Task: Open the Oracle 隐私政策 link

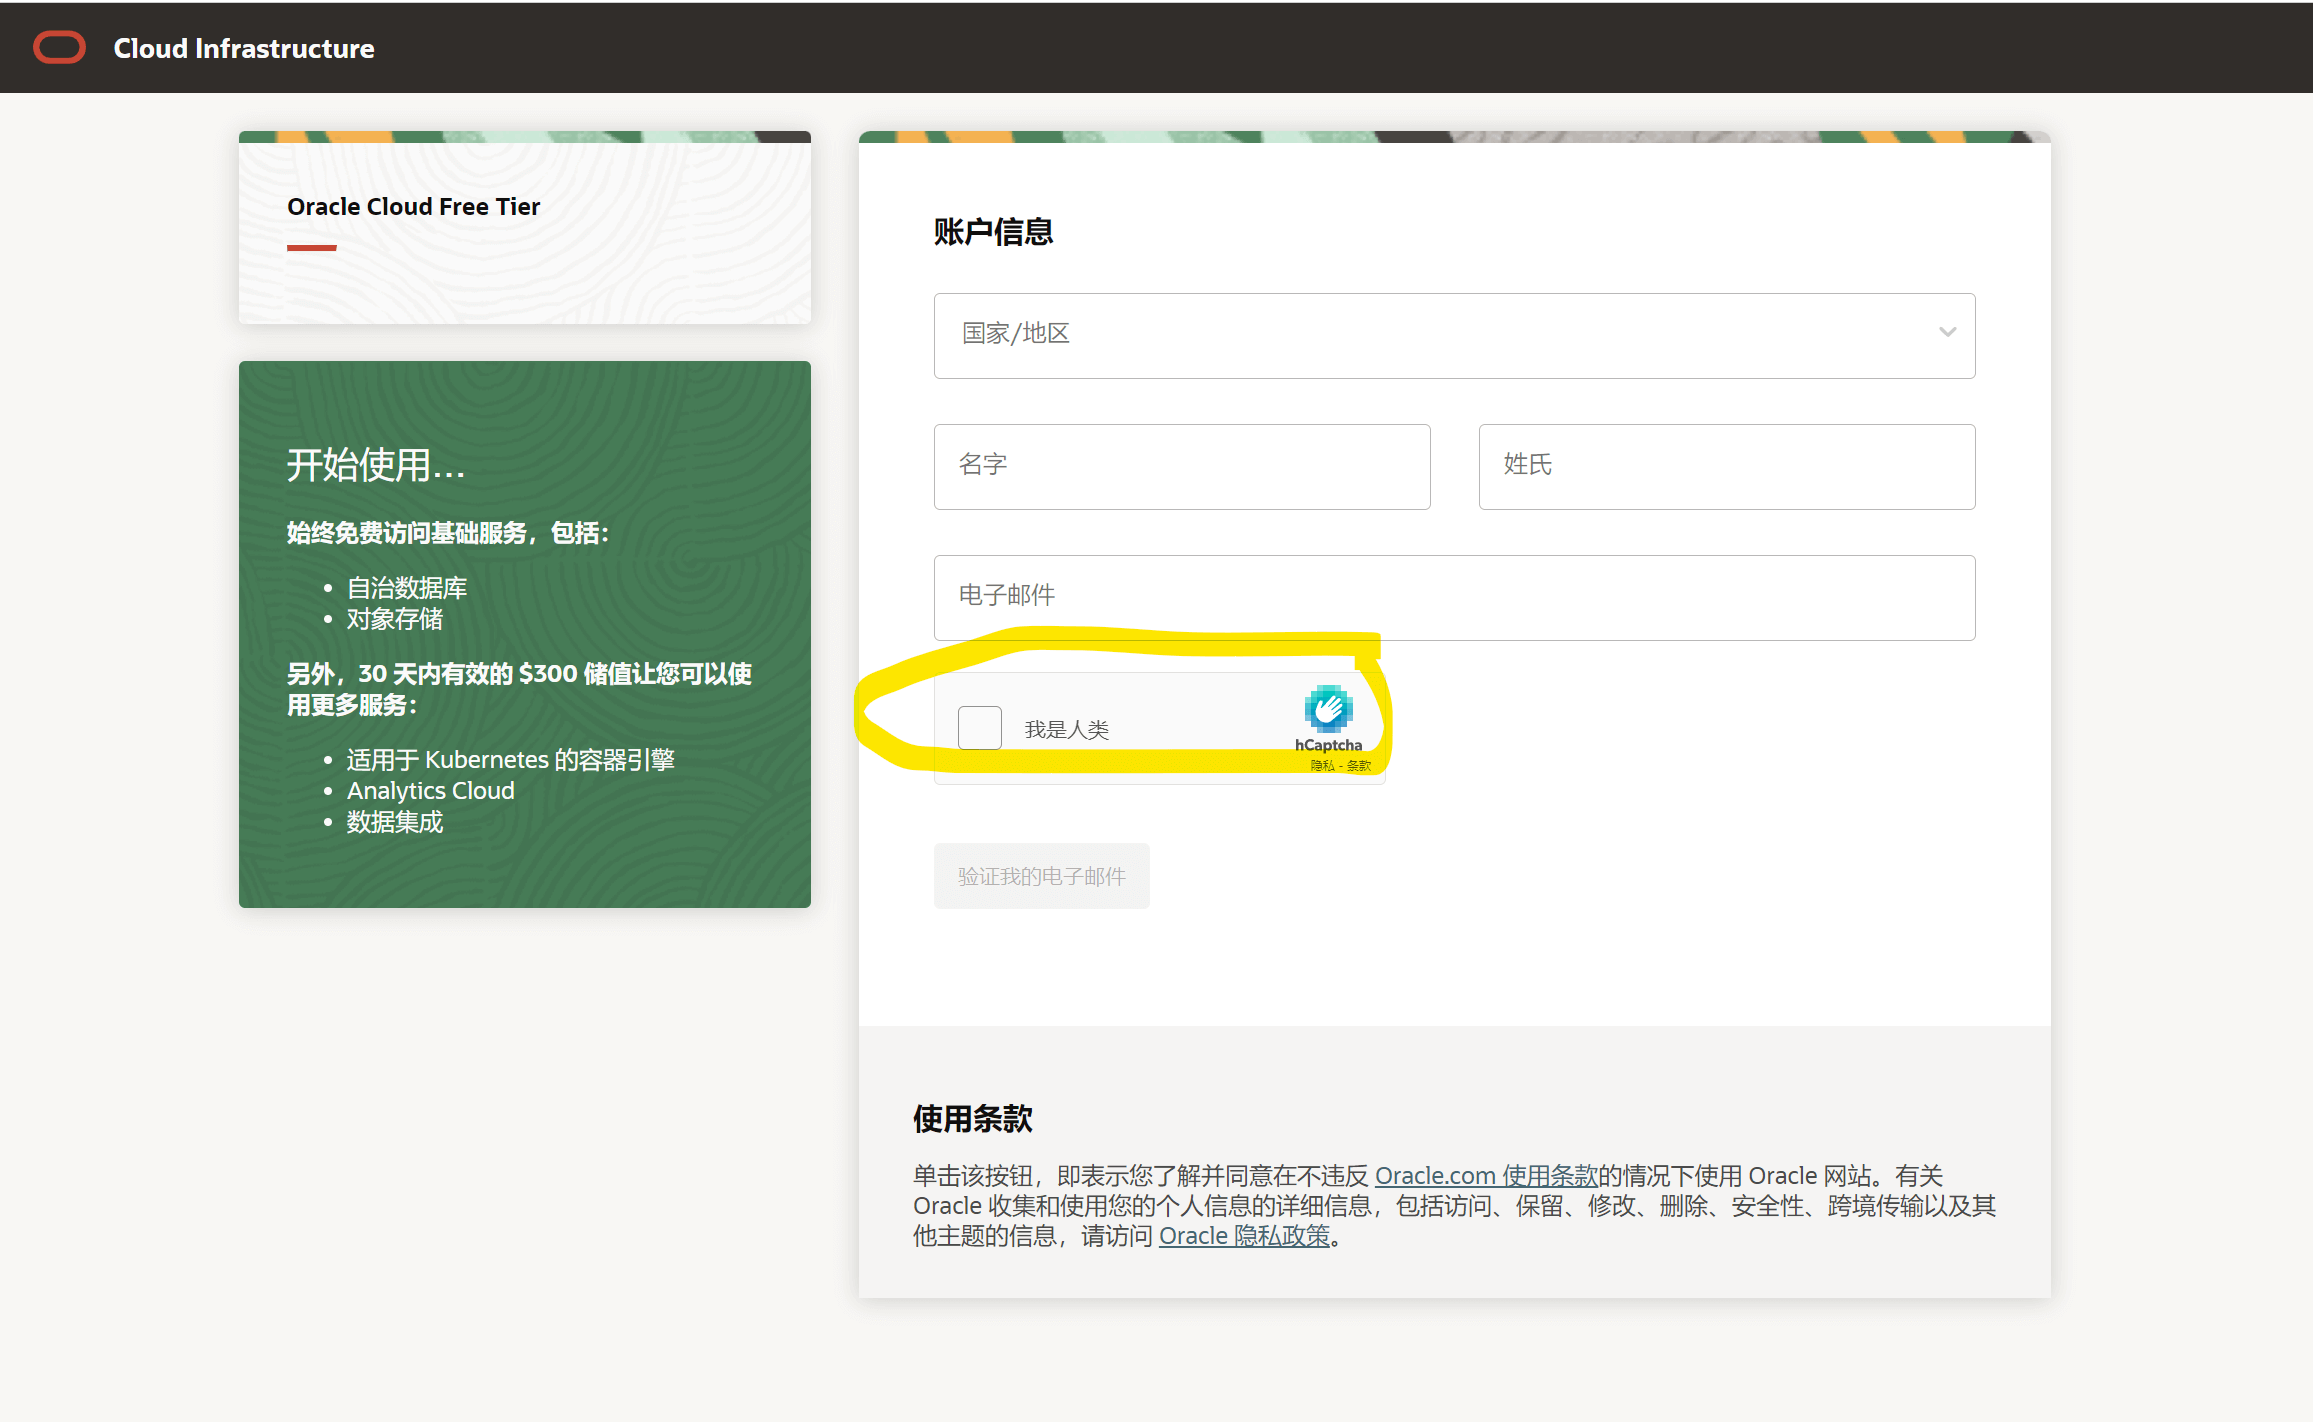Action: (1244, 1236)
